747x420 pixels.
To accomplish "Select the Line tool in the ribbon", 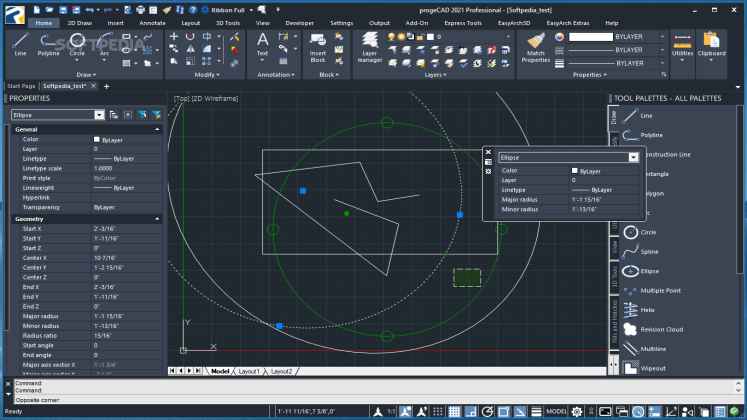I will 20,44.
